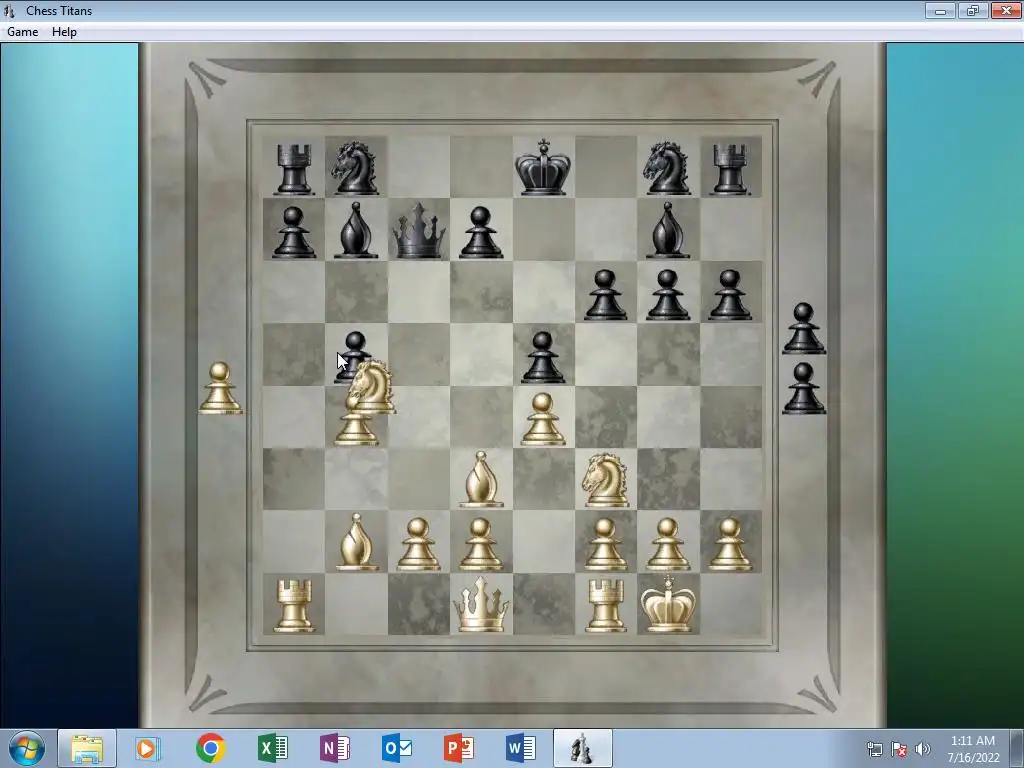Open Google Chrome from the taskbar
Image resolution: width=1024 pixels, height=768 pixels.
[x=210, y=748]
